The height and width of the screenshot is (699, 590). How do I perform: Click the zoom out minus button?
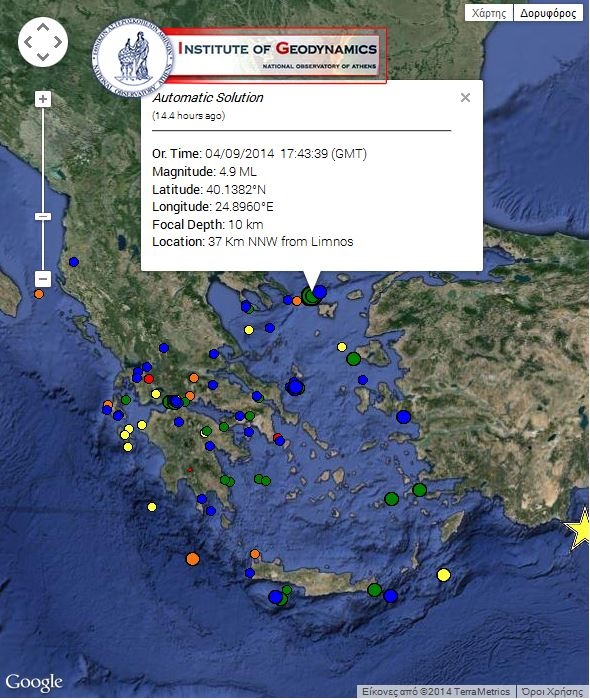pos(43,280)
